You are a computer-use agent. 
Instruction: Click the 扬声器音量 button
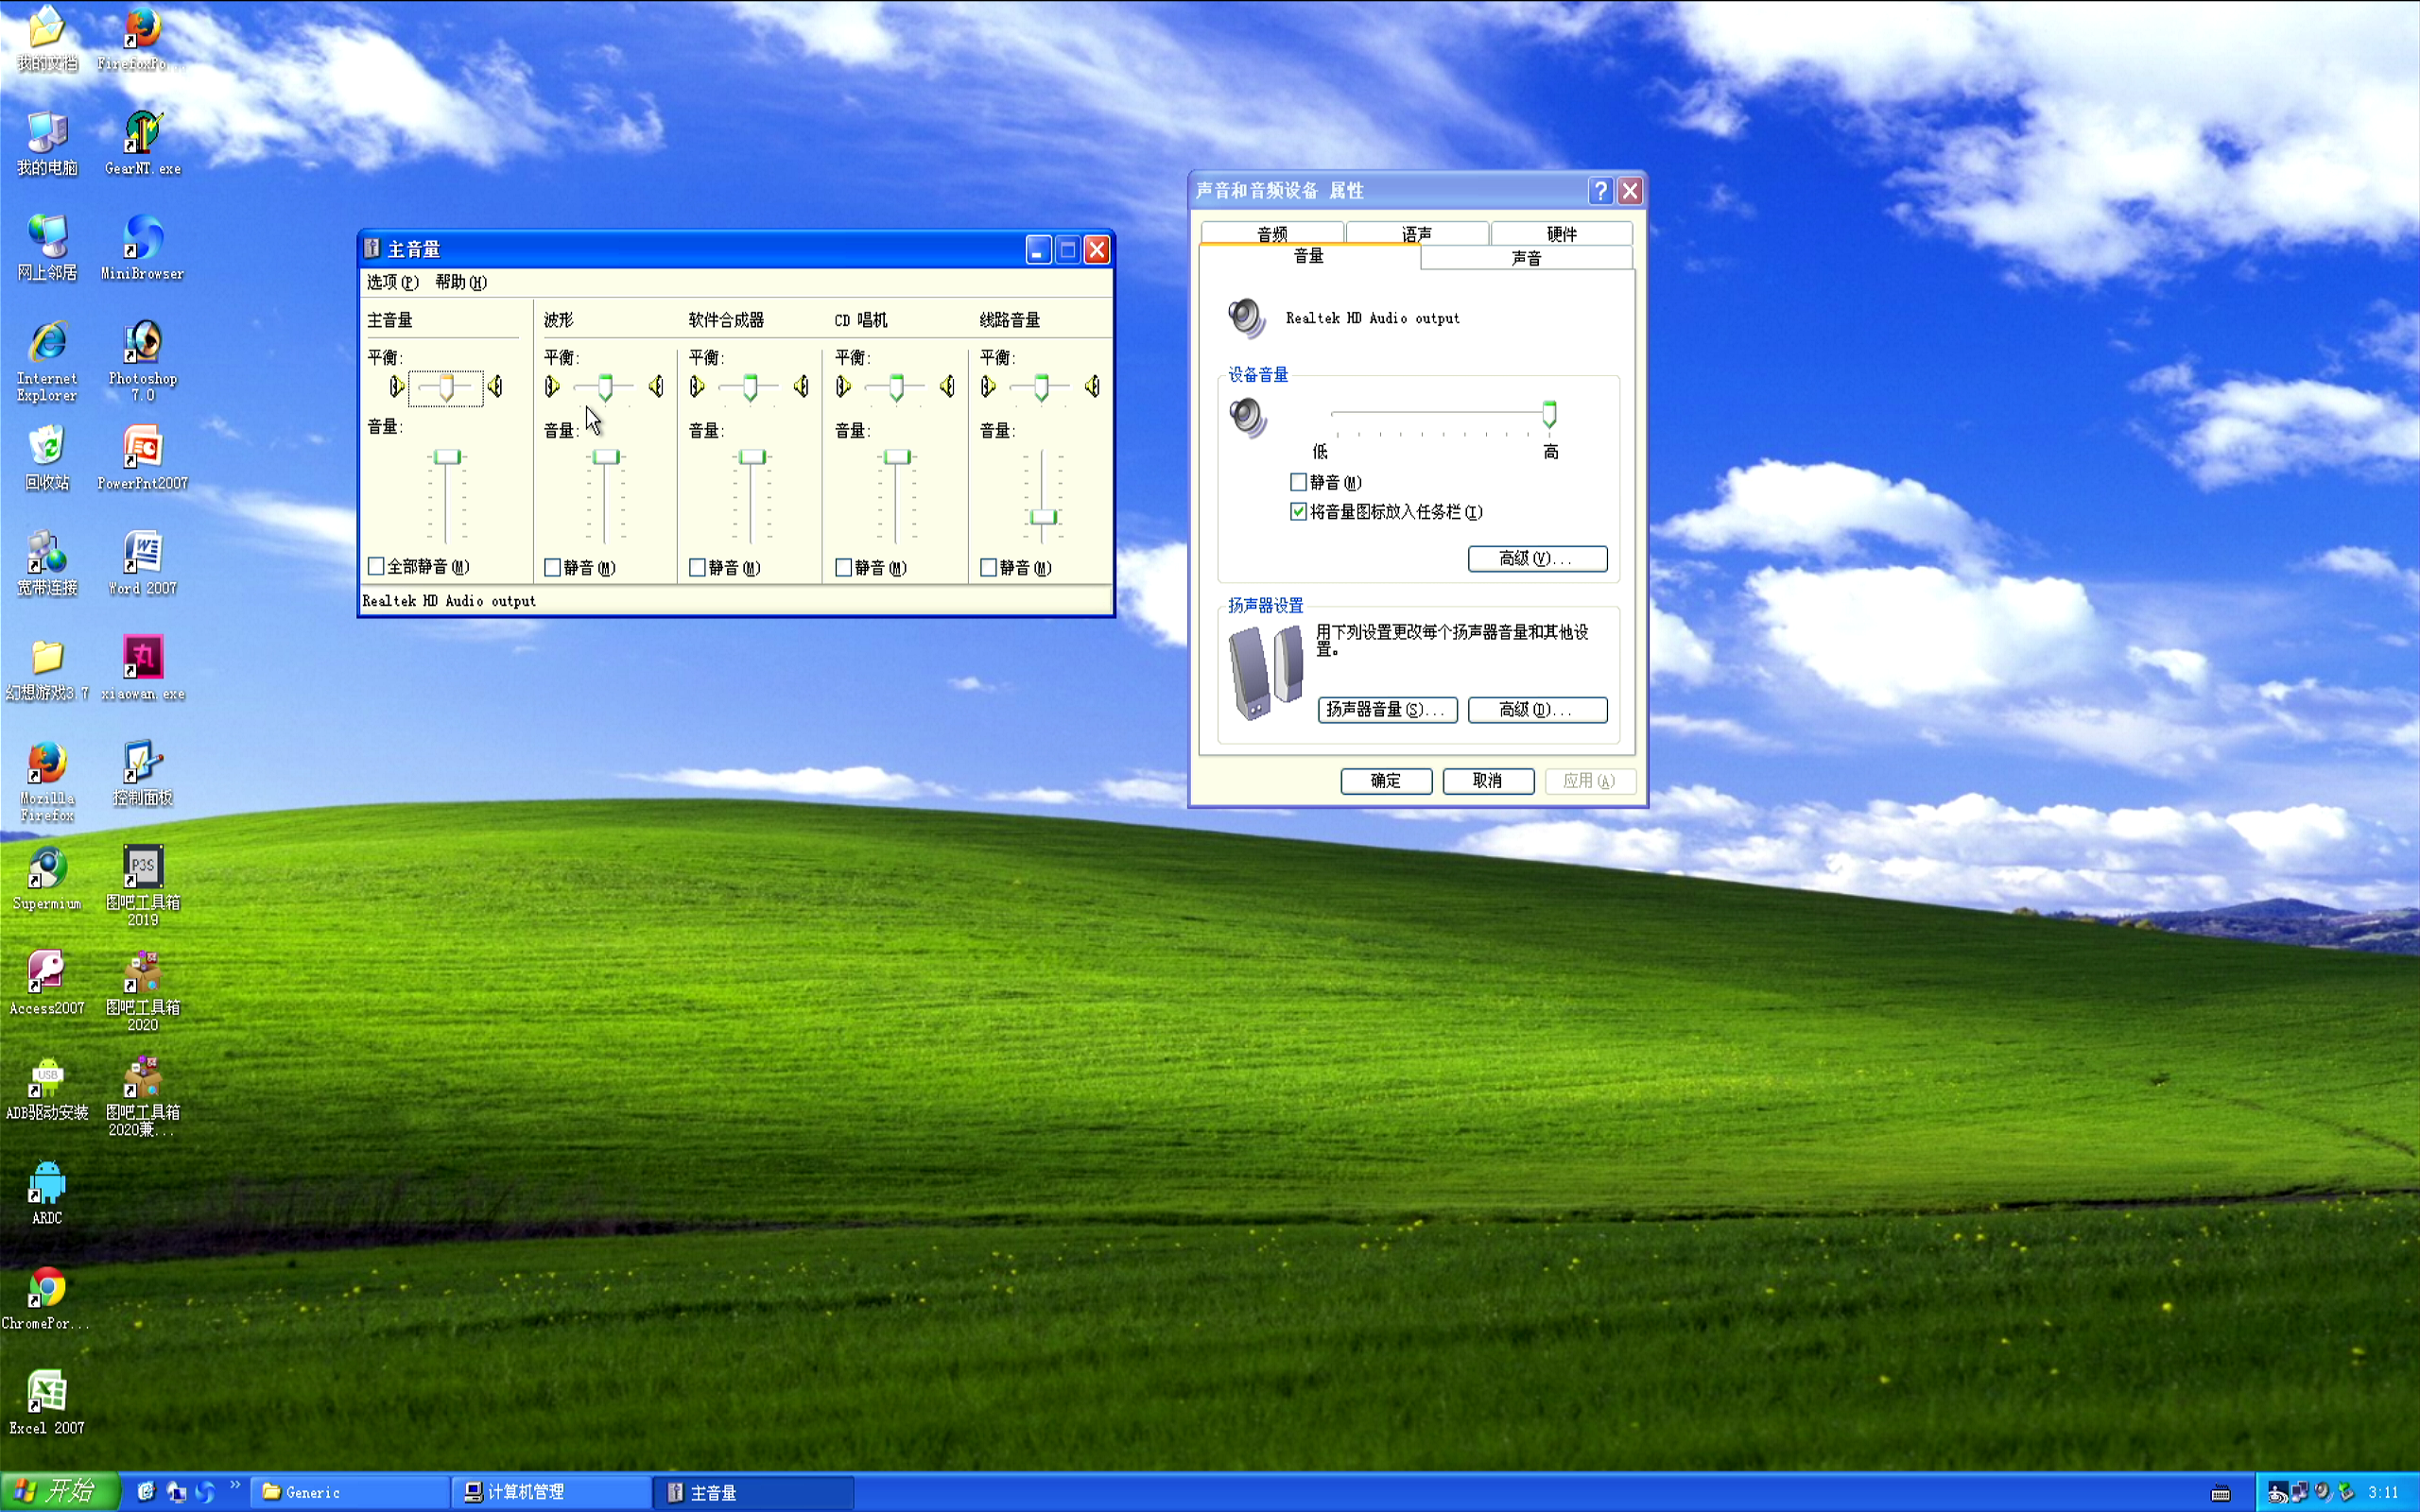[x=1387, y=710]
